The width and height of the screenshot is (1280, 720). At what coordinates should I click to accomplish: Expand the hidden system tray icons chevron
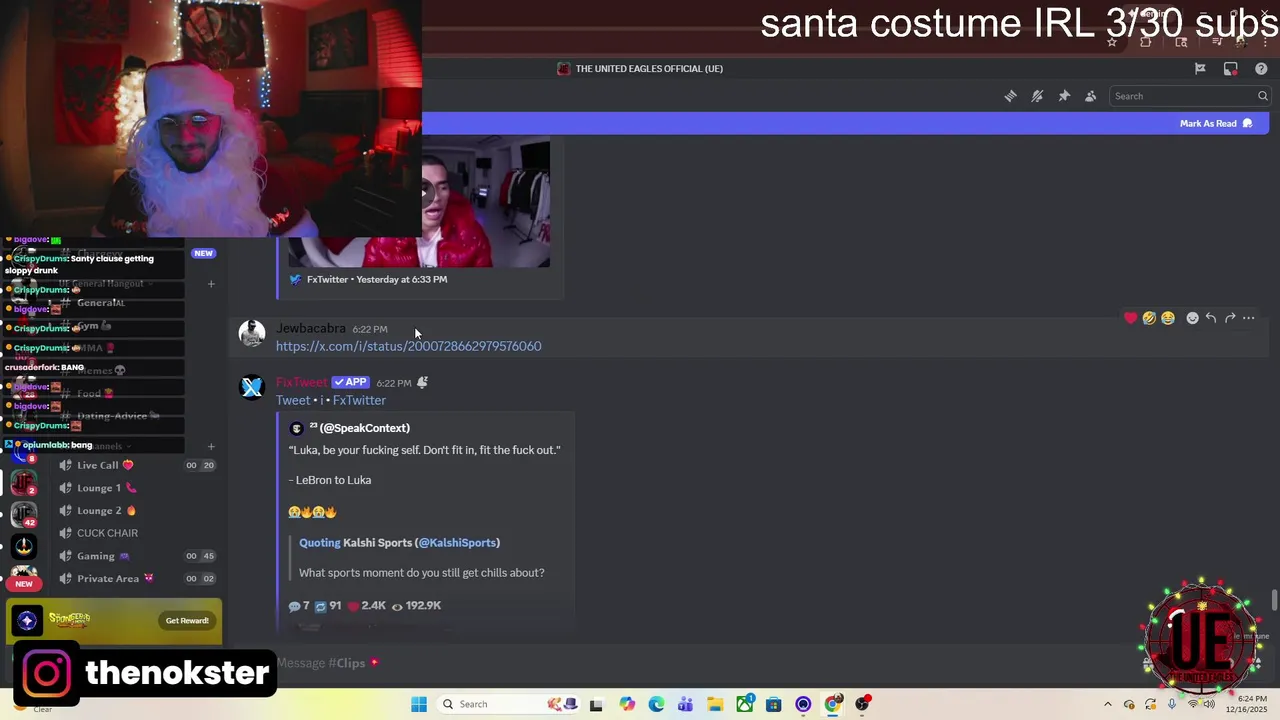point(1107,704)
